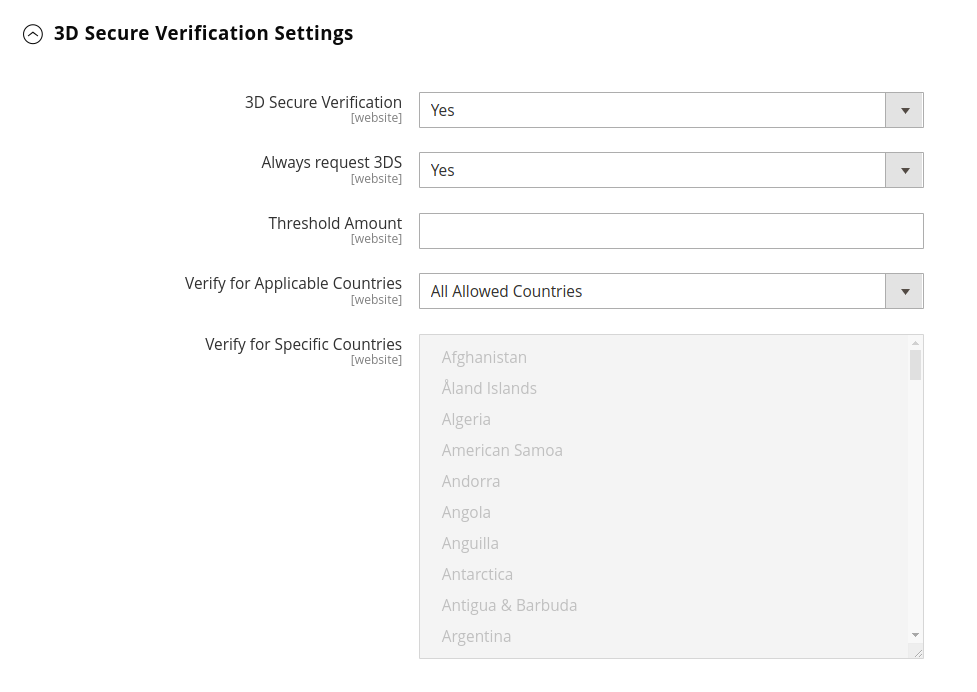Click the 3D Secure Verification Settings heading

click(x=203, y=33)
